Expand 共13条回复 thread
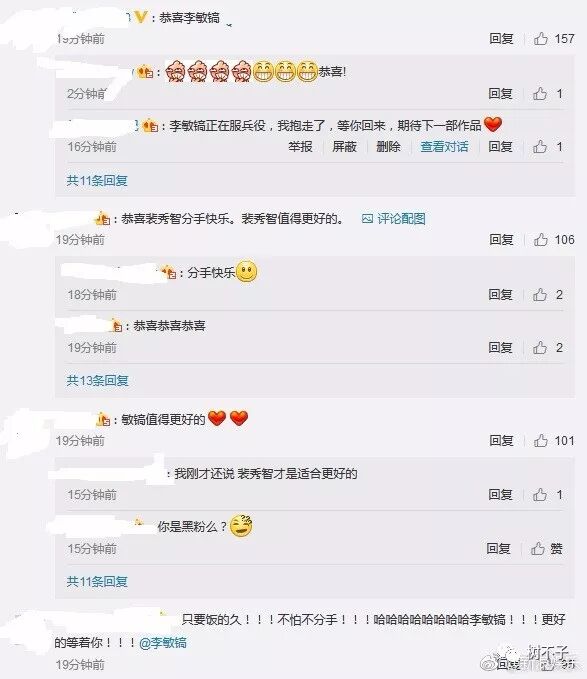The image size is (587, 679). (97, 381)
